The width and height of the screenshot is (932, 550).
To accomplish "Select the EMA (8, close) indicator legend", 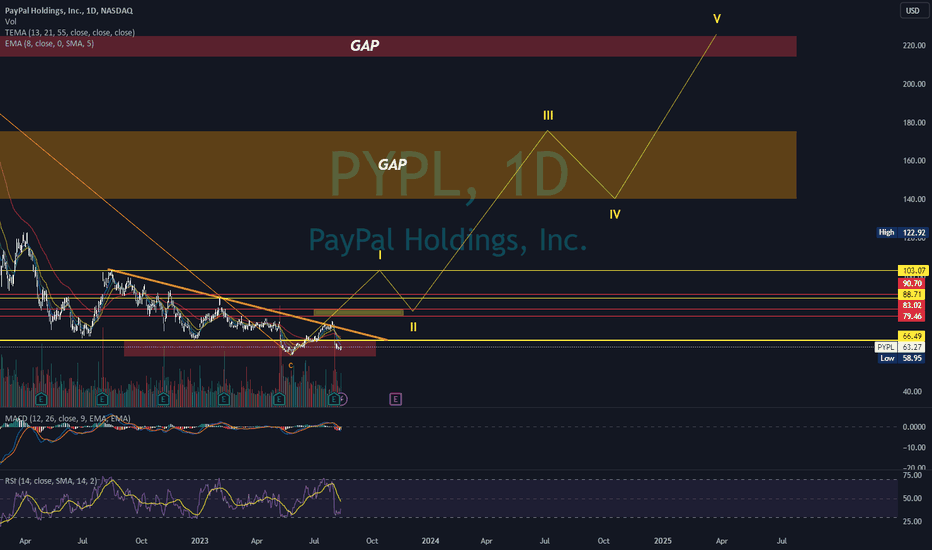I will tap(49, 43).
